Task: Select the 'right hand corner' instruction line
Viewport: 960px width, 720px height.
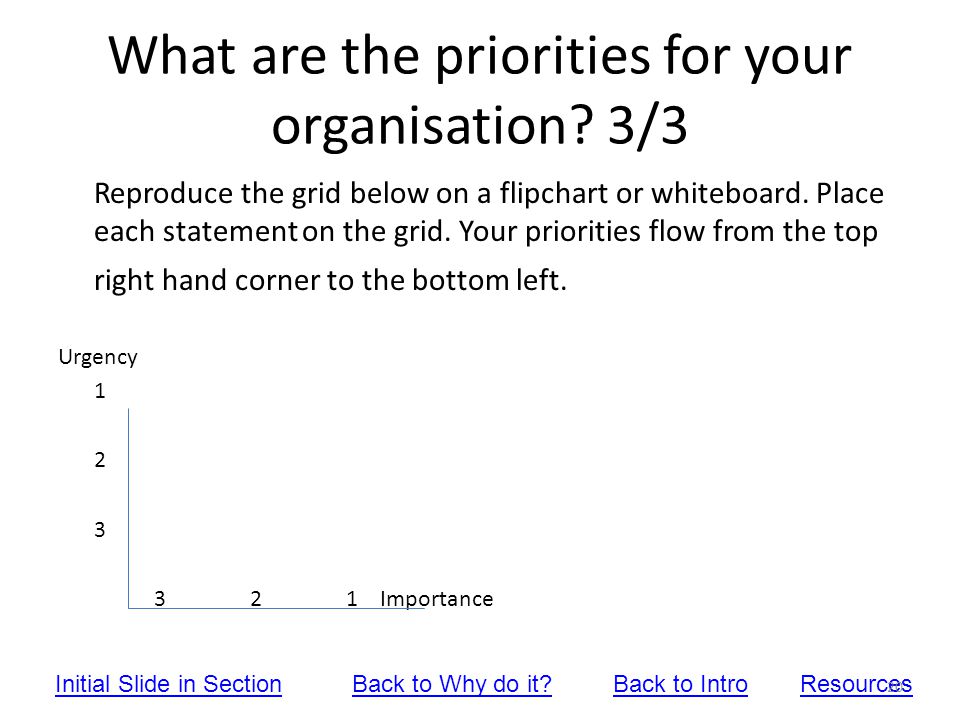Action: point(331,280)
